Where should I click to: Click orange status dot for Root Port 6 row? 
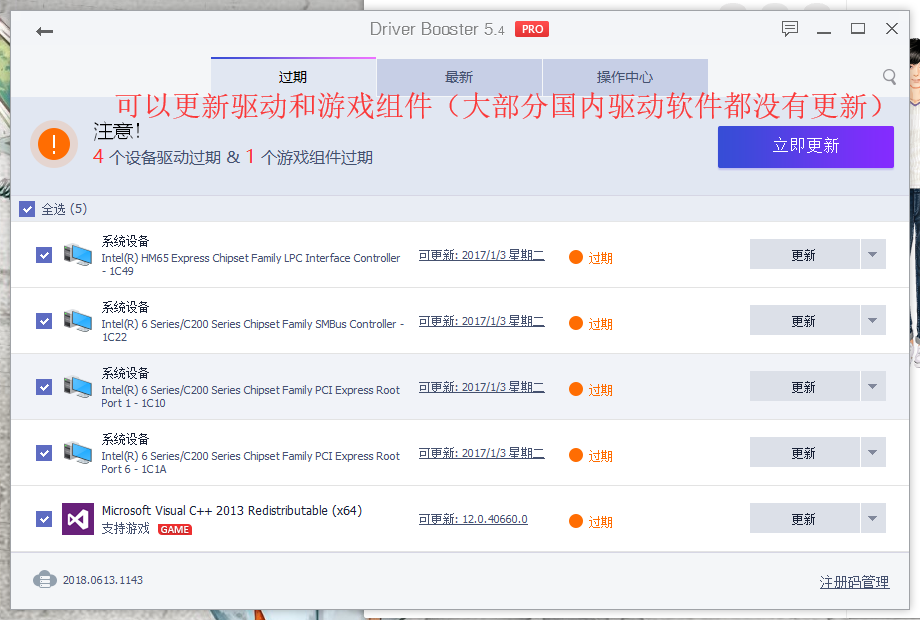click(x=576, y=455)
